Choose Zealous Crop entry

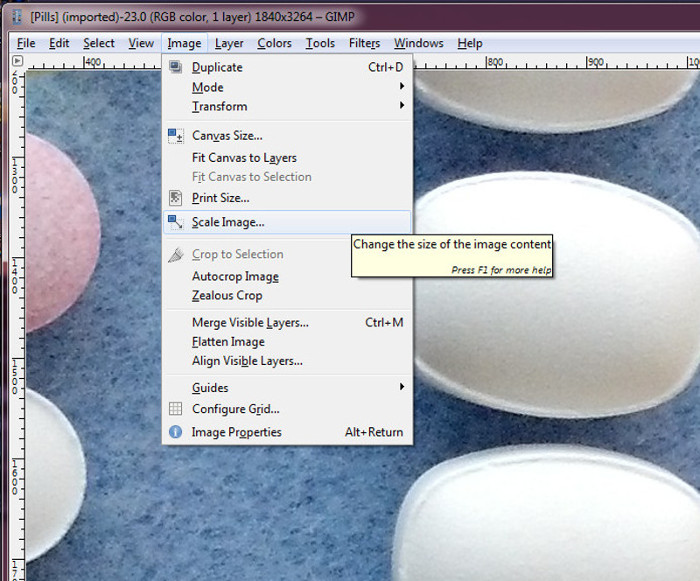227,296
